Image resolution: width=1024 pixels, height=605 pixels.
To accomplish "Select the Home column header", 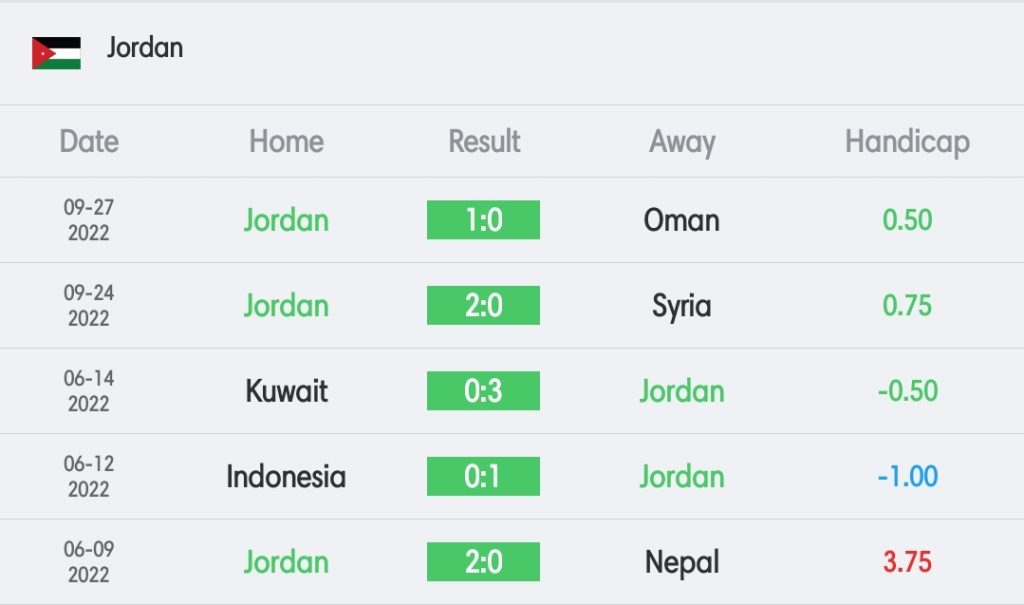I will [x=286, y=141].
